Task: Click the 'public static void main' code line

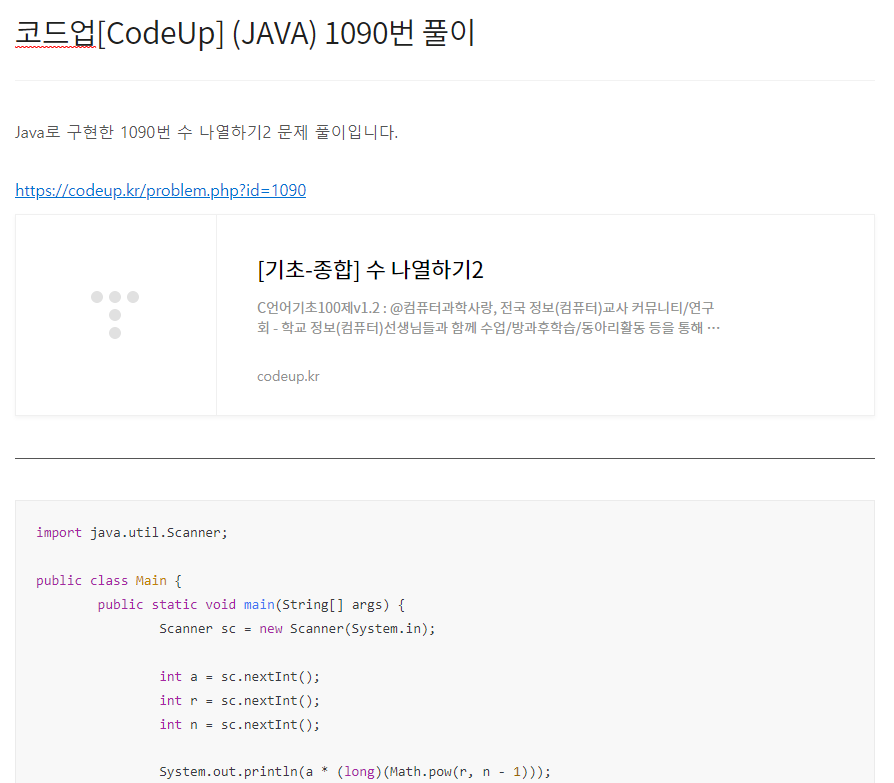Action: point(251,605)
